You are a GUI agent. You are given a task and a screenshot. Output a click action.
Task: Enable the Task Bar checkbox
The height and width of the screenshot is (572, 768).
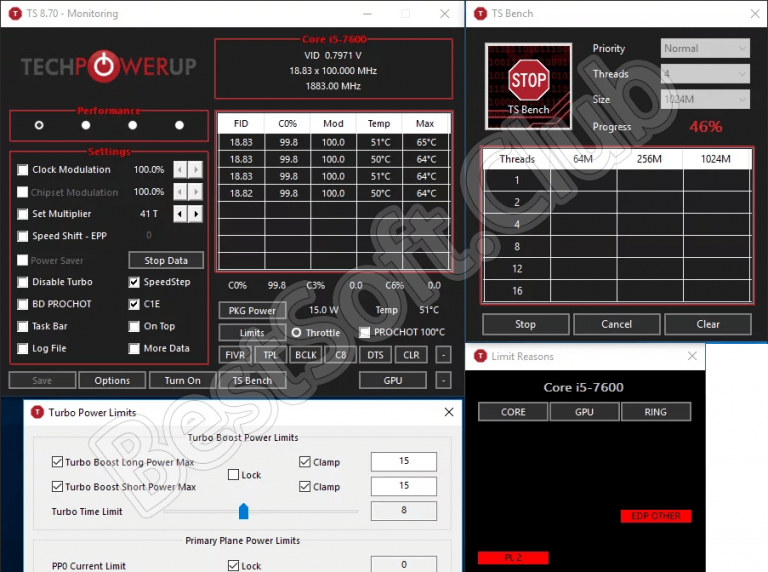tap(23, 326)
